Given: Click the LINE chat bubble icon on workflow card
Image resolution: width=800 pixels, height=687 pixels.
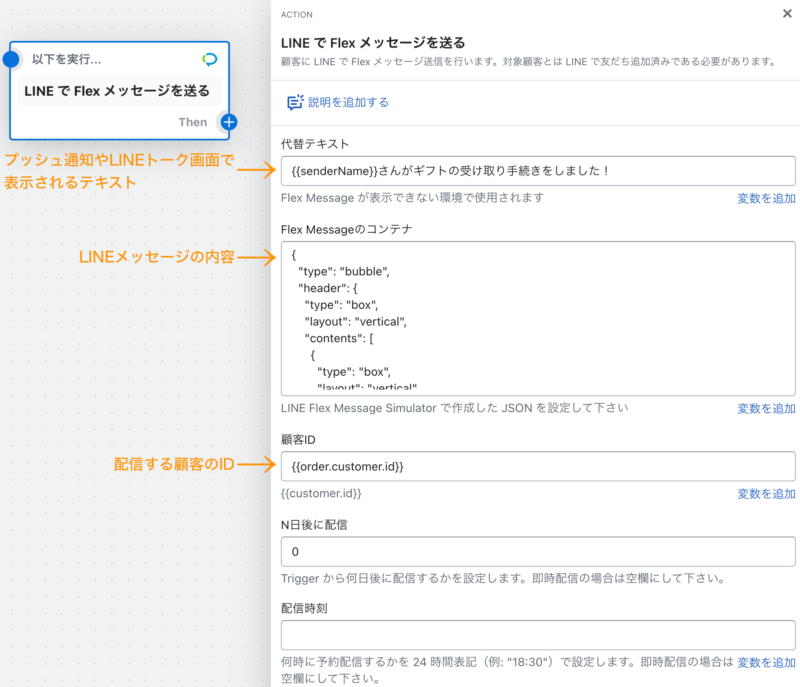Looking at the screenshot, I should point(210,59).
